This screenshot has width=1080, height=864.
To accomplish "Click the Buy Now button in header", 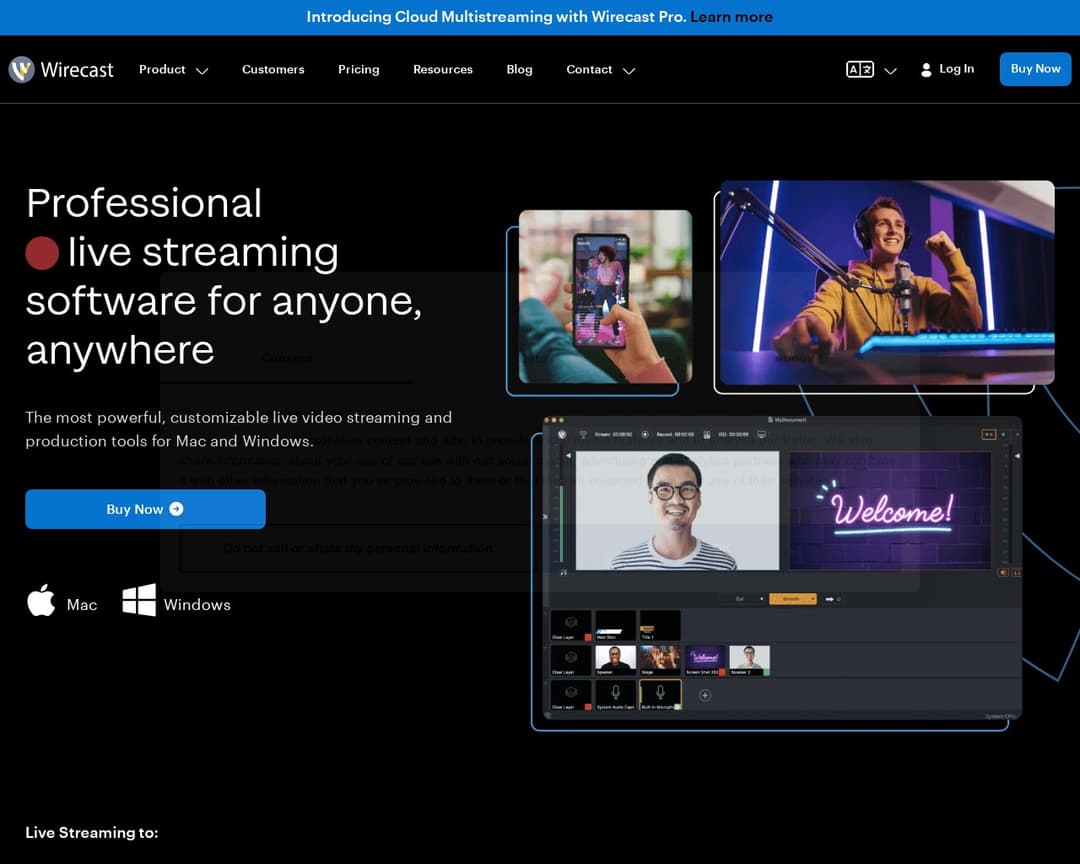I will tap(1035, 69).
